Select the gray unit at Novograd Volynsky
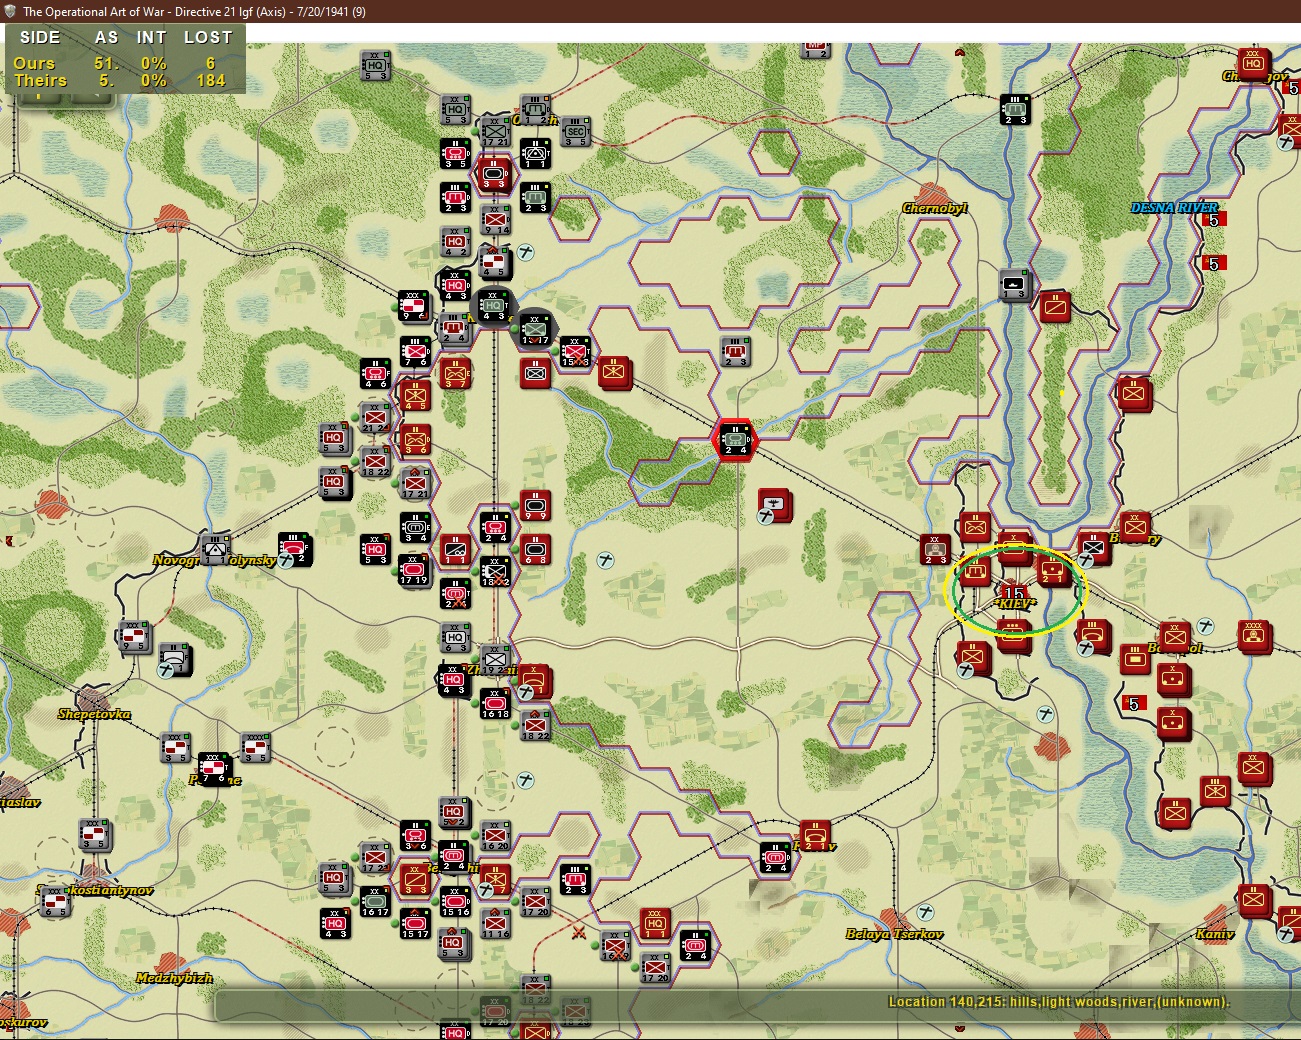The height and width of the screenshot is (1040, 1301). point(214,549)
